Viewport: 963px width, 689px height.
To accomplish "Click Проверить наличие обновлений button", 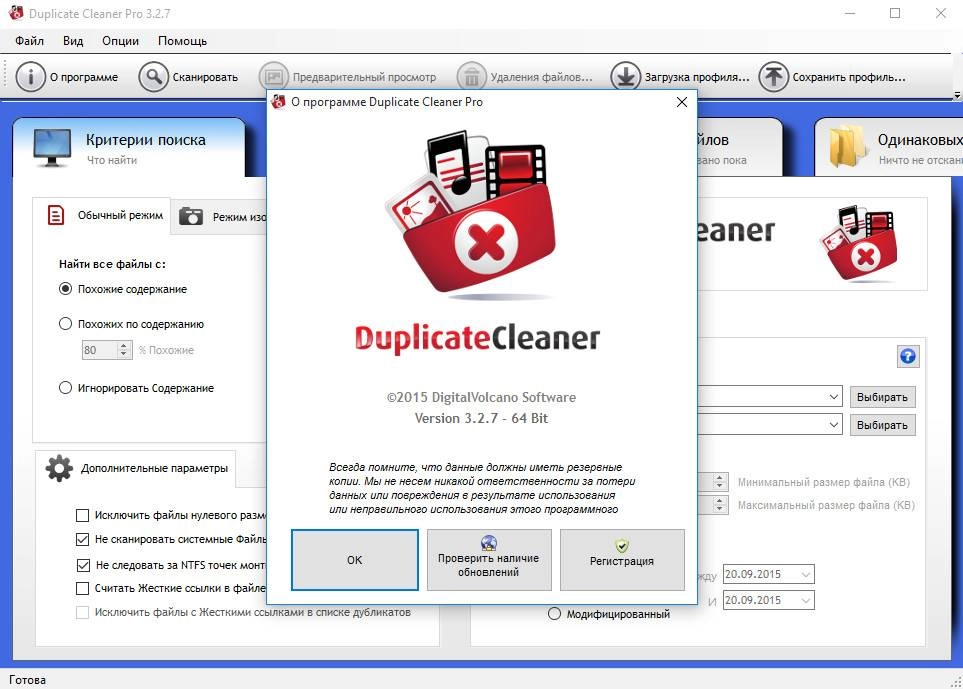I will [x=489, y=560].
